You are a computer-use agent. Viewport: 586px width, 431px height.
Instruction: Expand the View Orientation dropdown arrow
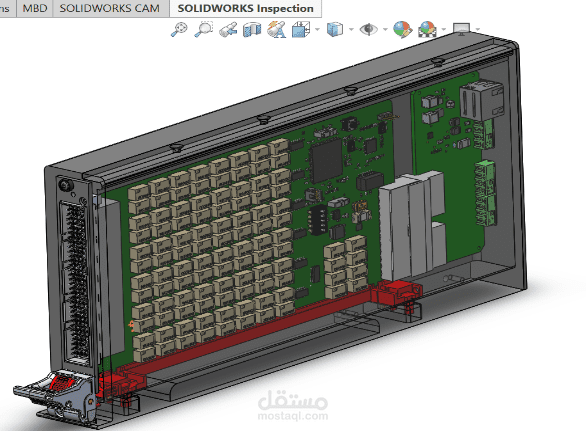[x=317, y=29]
